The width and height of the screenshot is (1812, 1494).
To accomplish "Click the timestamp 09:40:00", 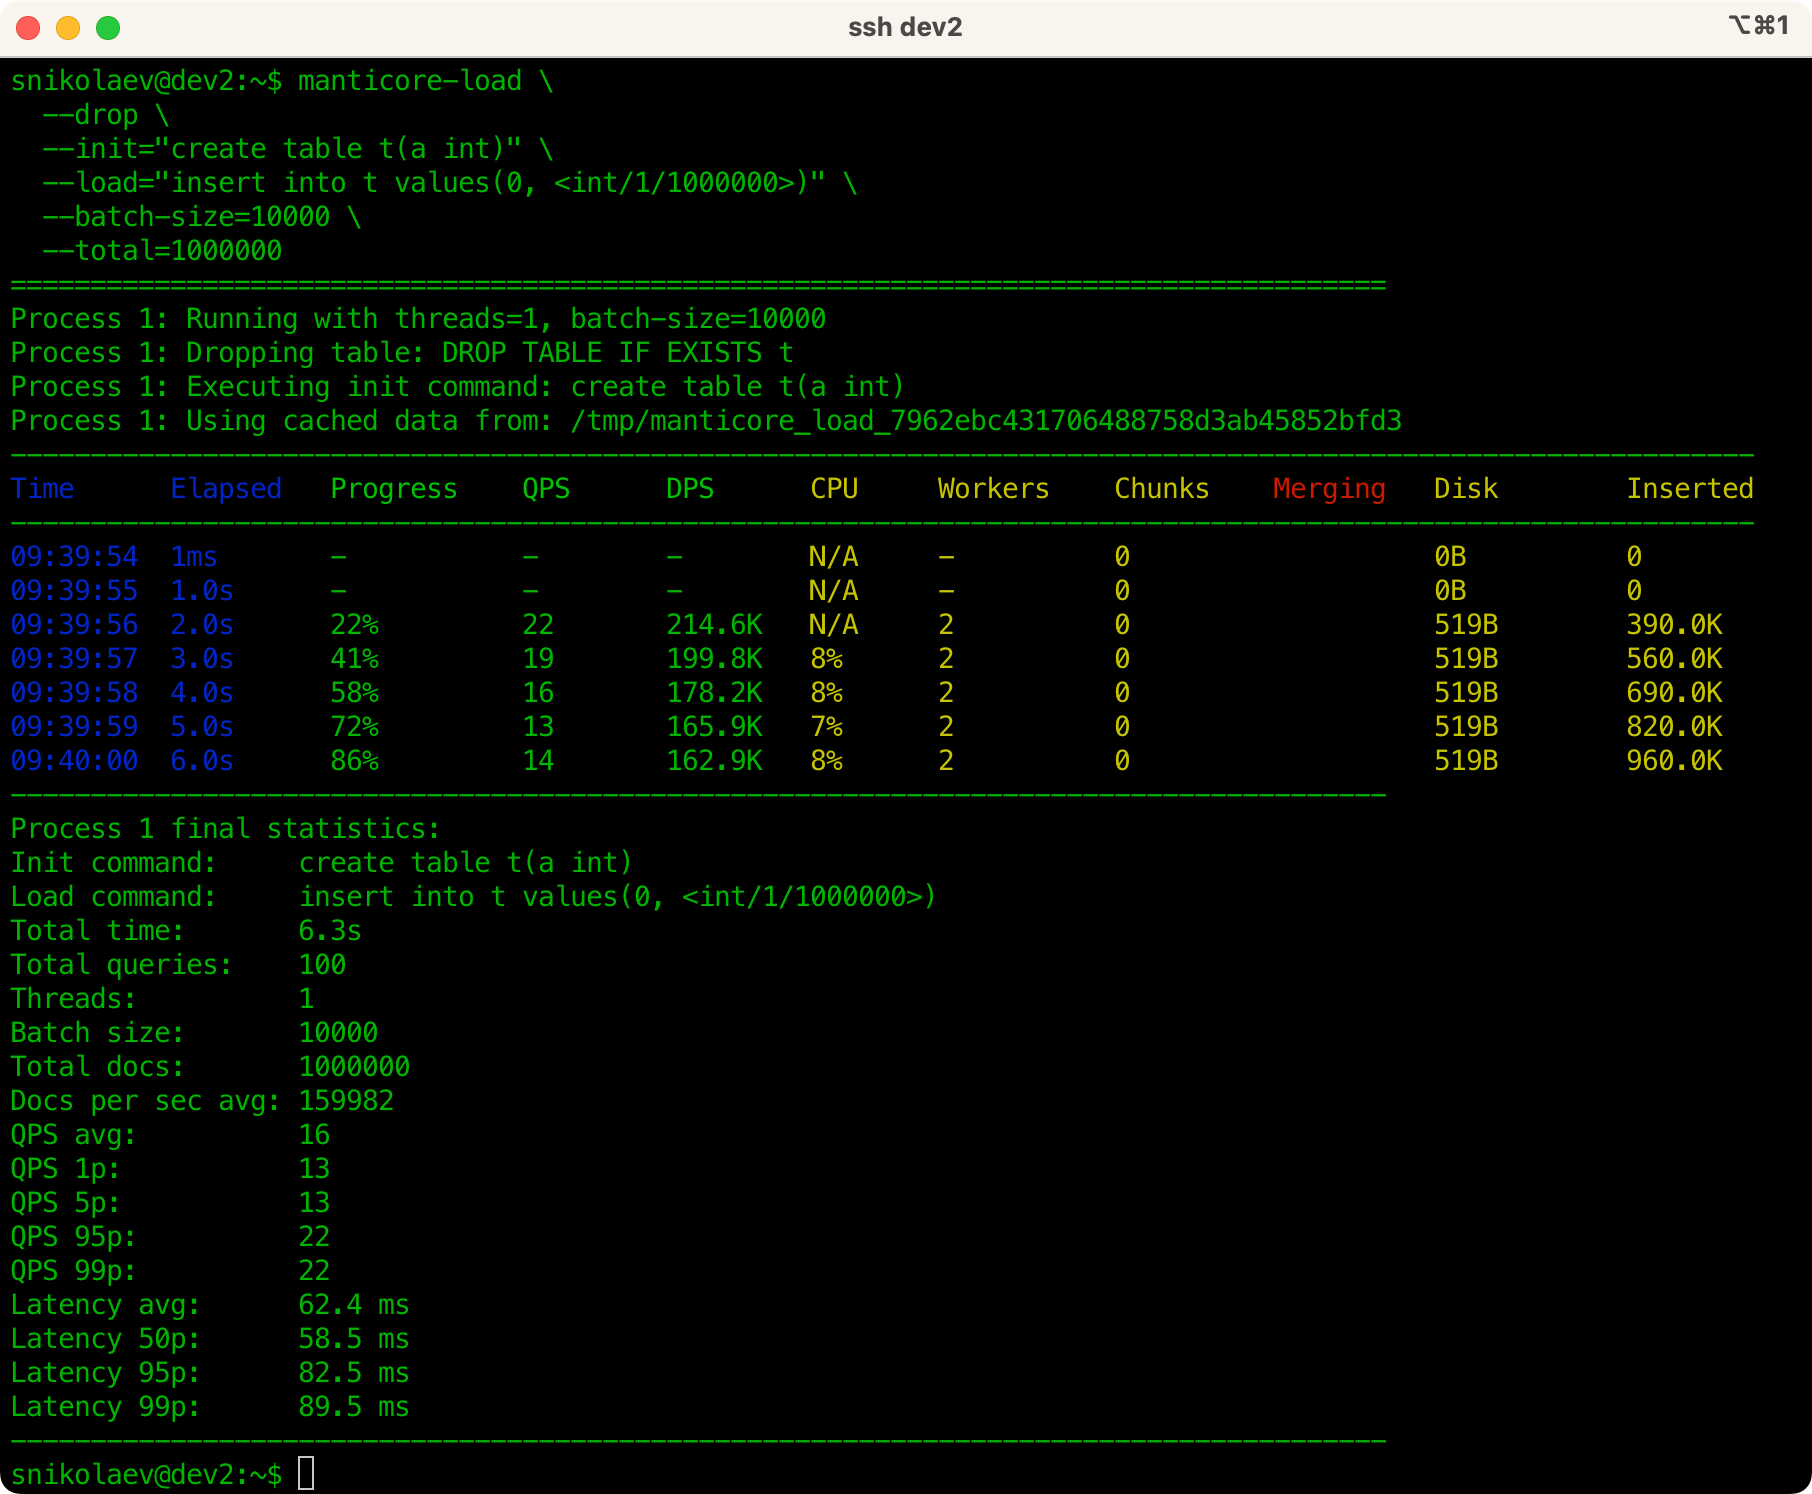I will [74, 761].
